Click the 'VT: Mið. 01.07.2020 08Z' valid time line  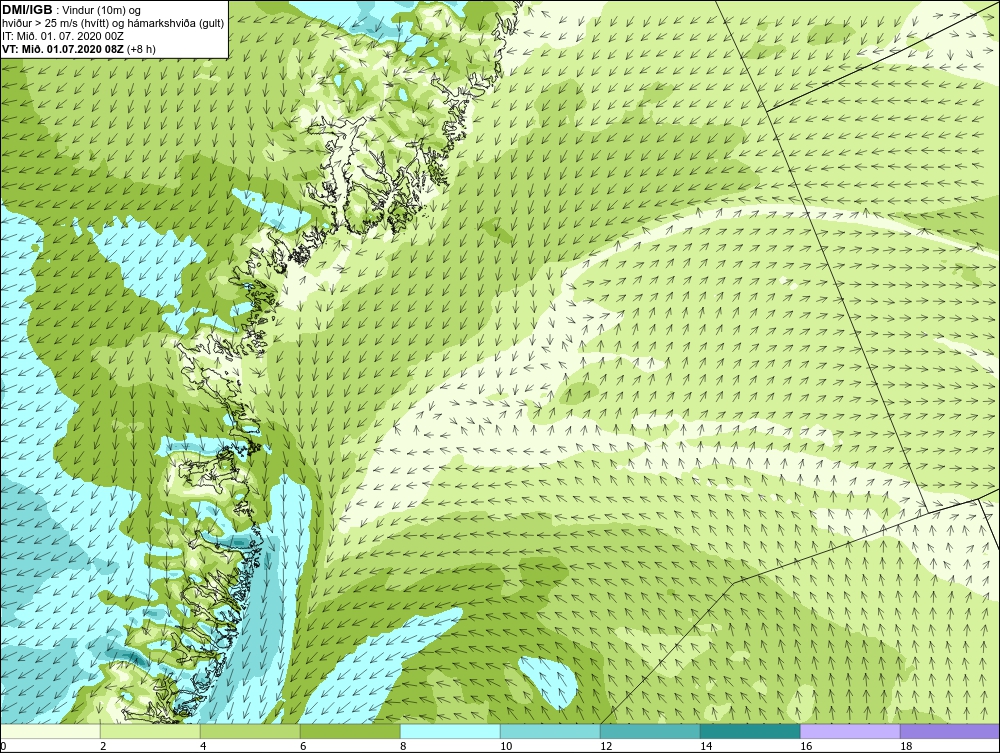[79, 48]
